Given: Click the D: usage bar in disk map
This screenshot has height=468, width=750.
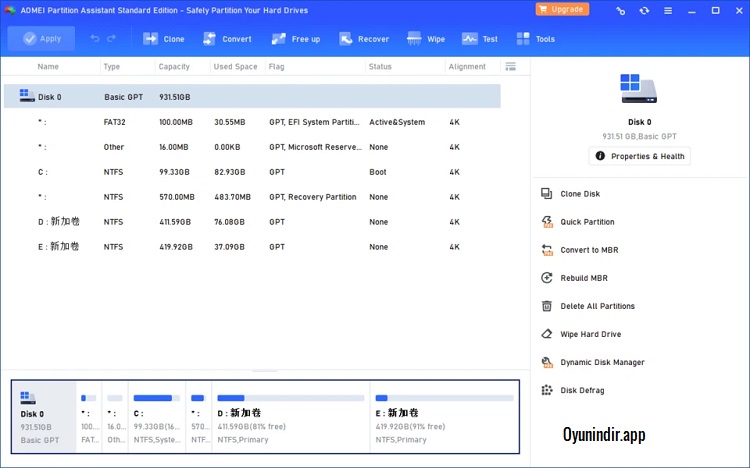Looking at the screenshot, I should click(x=291, y=398).
